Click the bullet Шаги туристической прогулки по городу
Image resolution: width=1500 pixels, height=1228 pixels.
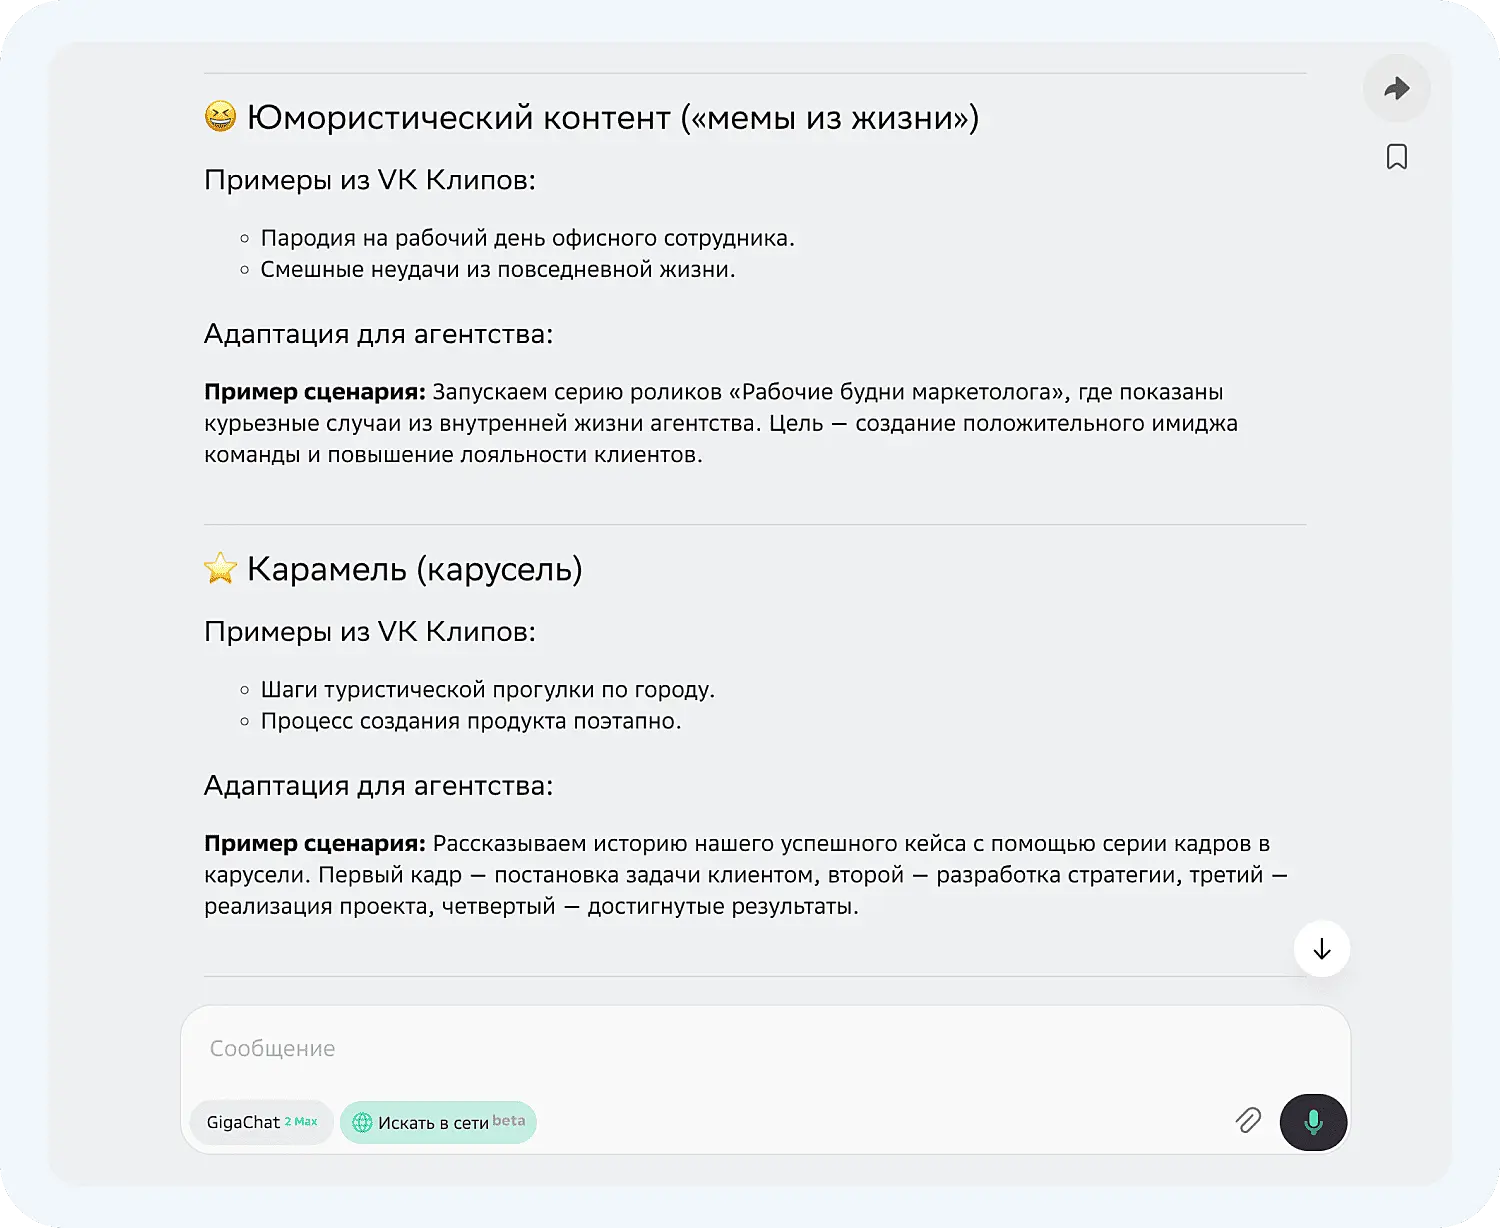click(487, 689)
